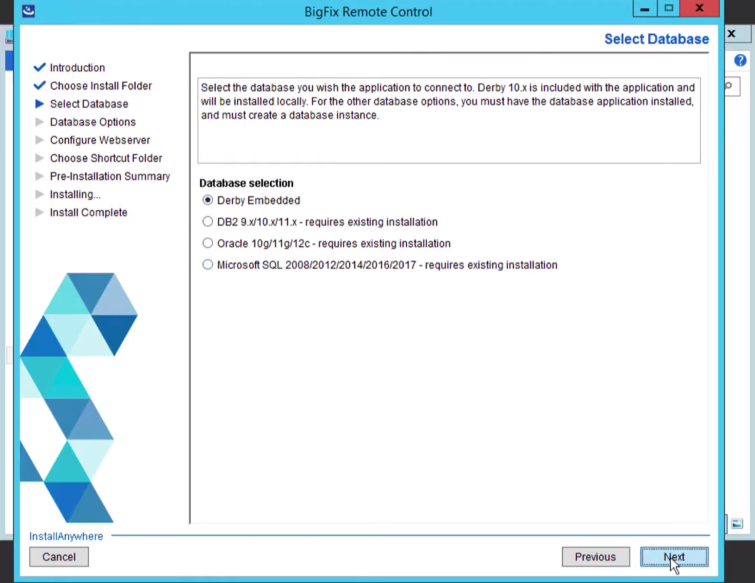
Task: Click the Database selection heading
Action: pos(246,183)
